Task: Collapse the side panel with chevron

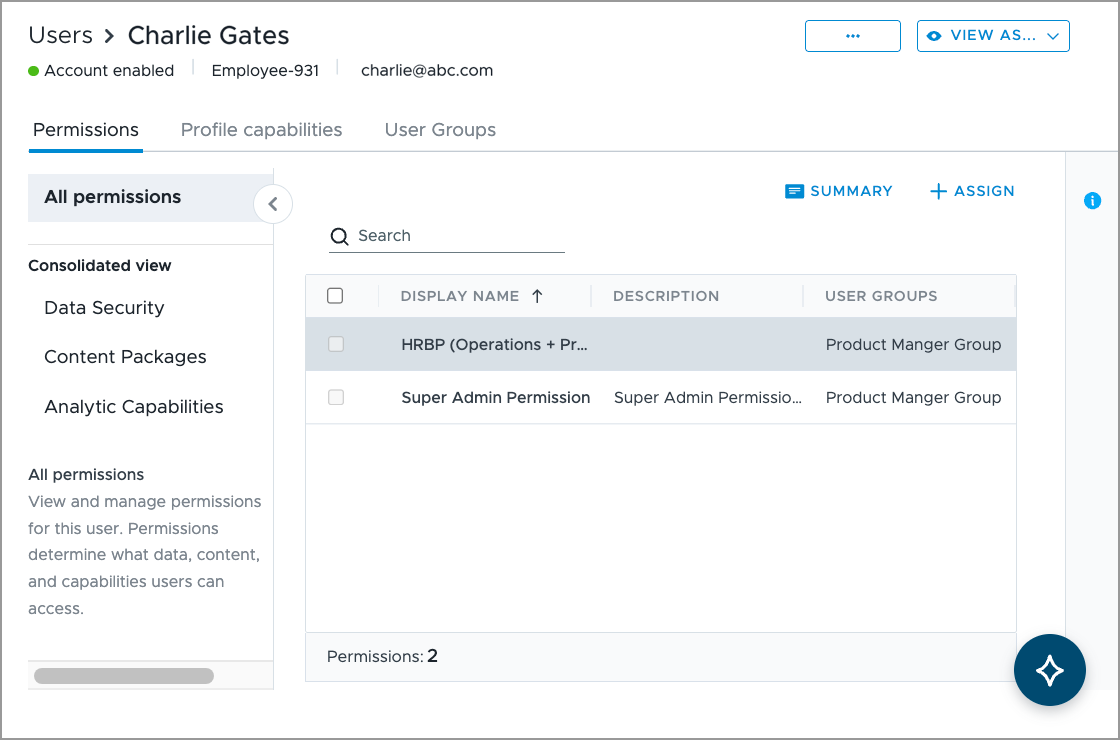Action: (273, 204)
